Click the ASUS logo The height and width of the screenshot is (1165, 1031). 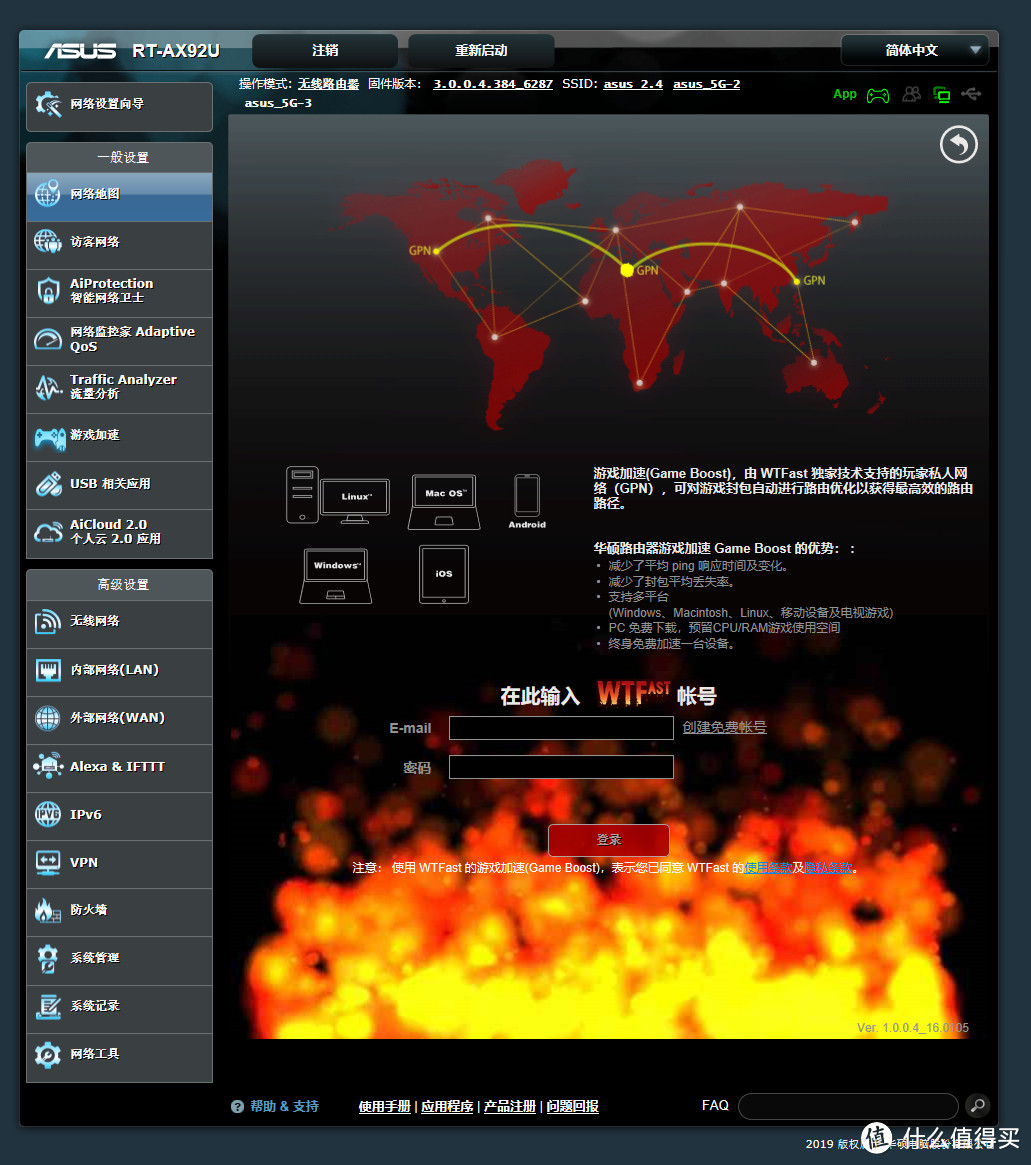click(80, 51)
